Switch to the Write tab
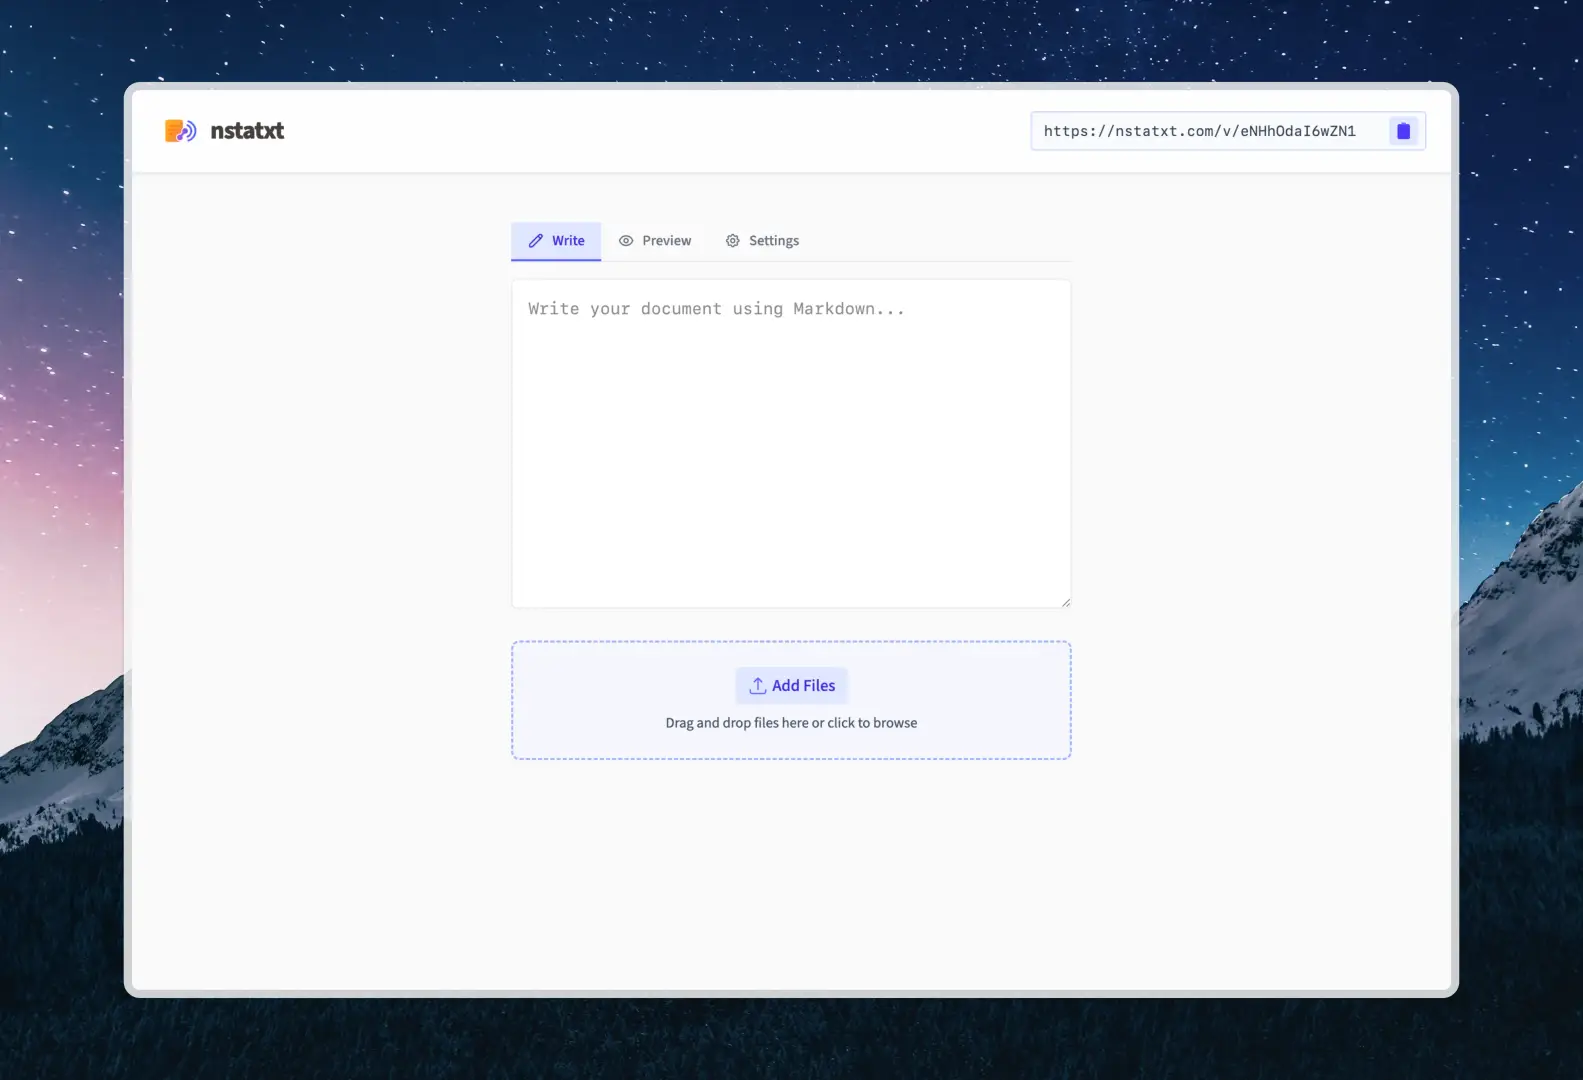Image resolution: width=1583 pixels, height=1080 pixels. pyautogui.click(x=557, y=241)
